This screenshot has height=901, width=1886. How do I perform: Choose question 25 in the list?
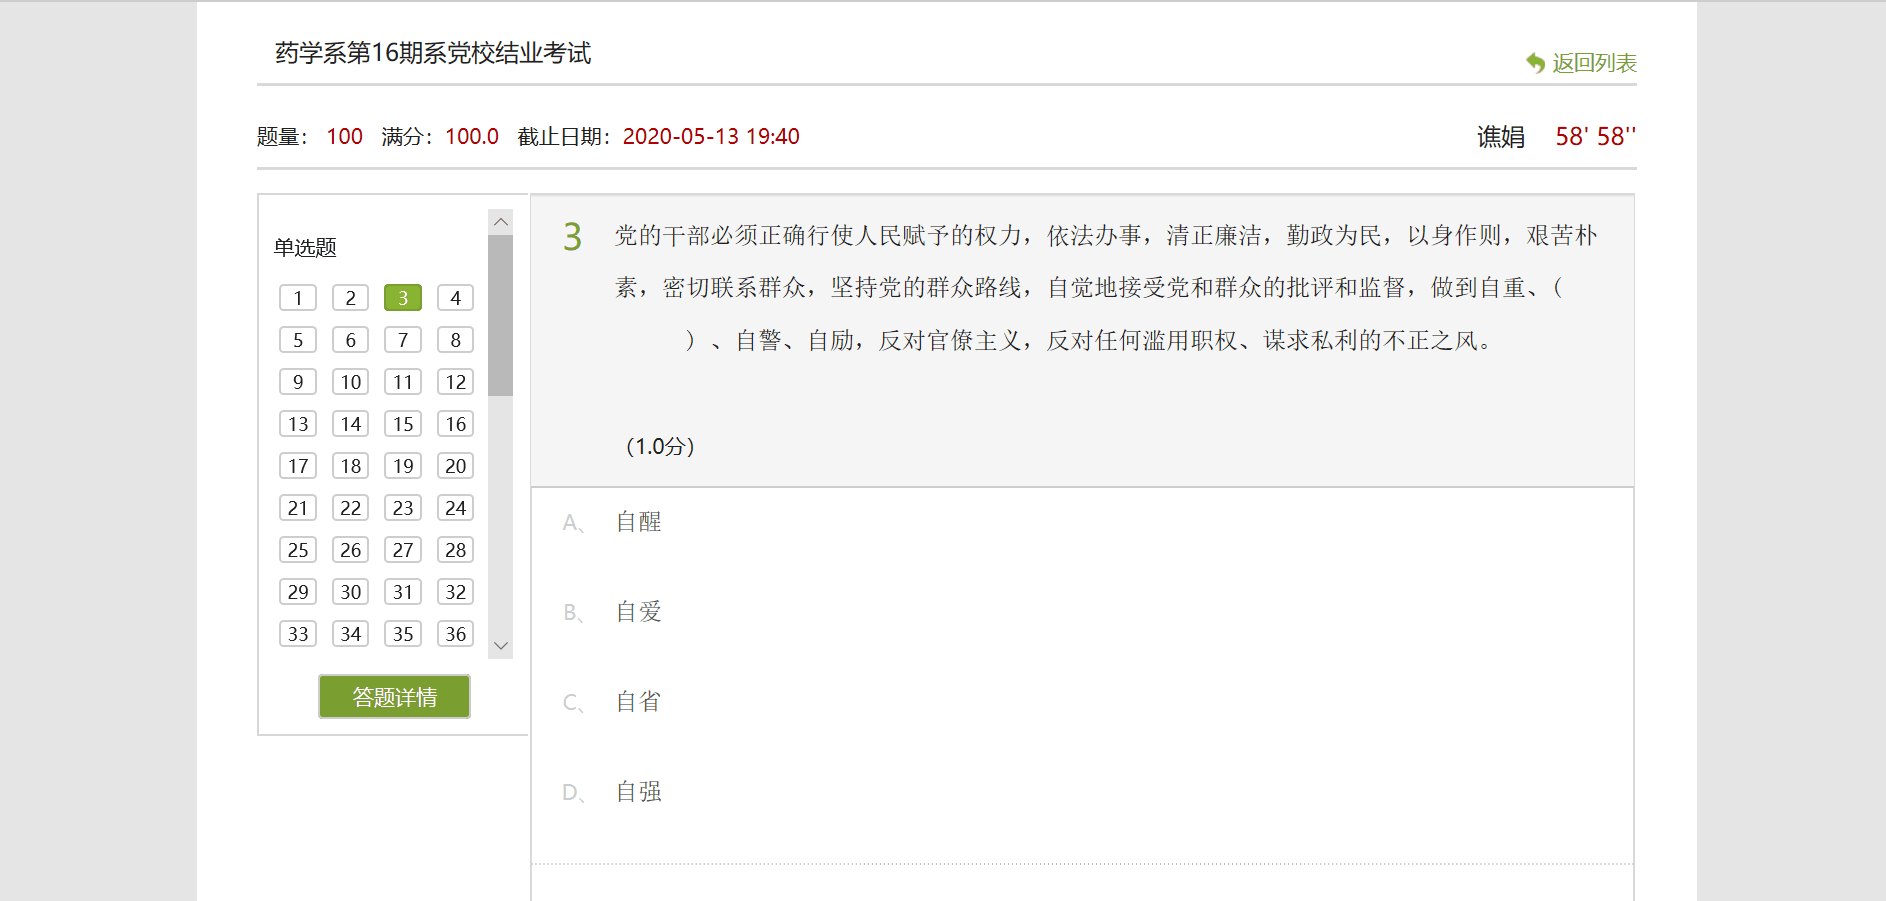tap(298, 550)
